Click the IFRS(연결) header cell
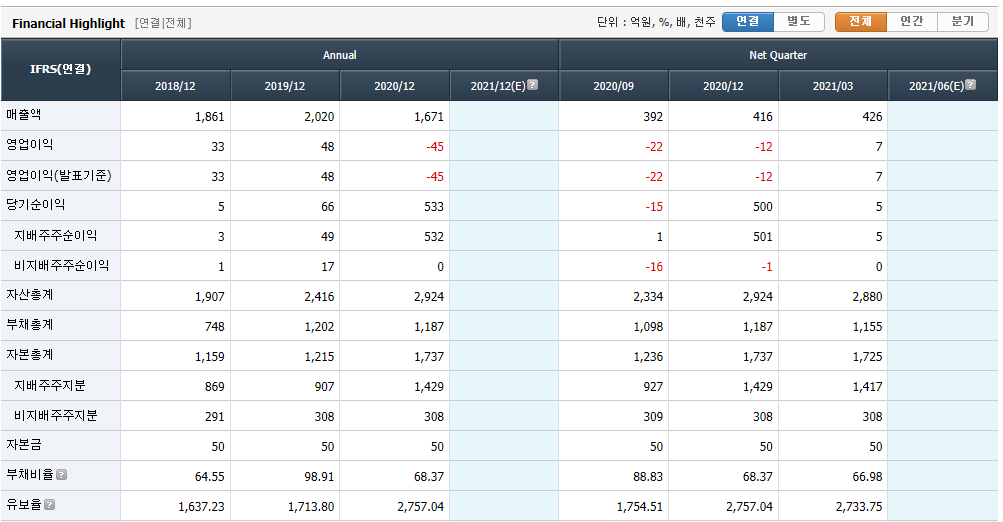The width and height of the screenshot is (1003, 522). [x=61, y=69]
